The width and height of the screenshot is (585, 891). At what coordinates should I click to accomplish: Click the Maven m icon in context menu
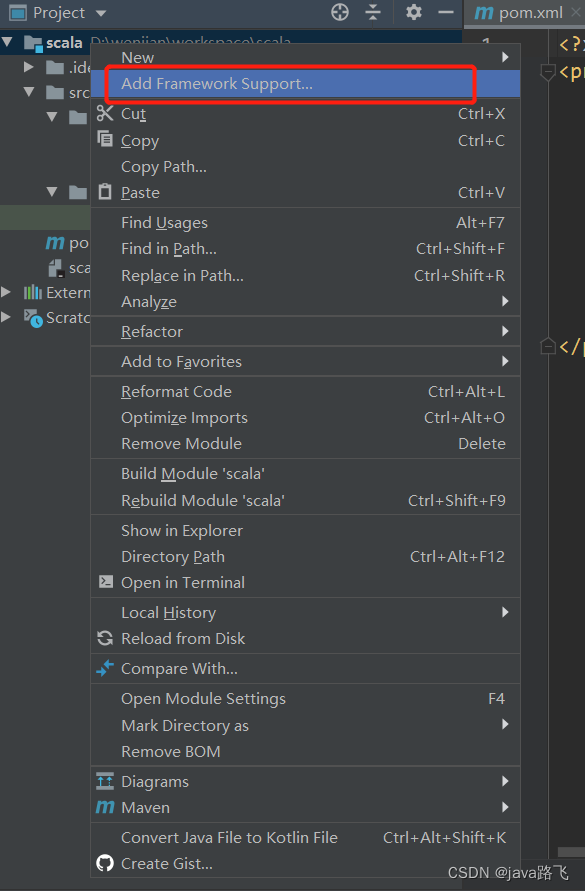[x=105, y=807]
